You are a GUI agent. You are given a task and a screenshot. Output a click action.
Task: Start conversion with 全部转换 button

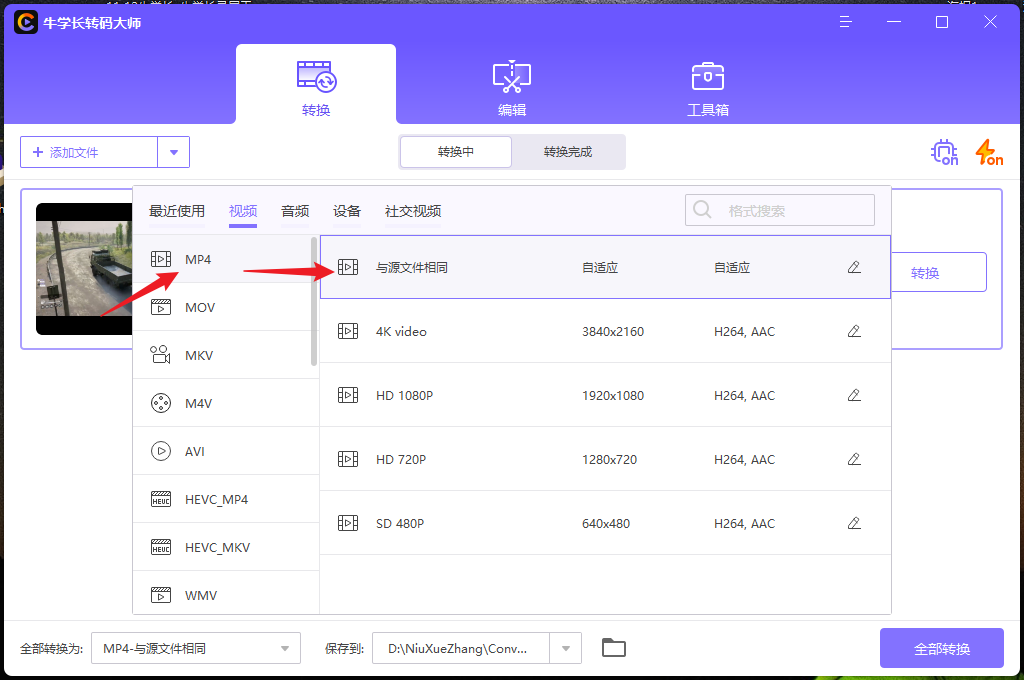pos(941,647)
